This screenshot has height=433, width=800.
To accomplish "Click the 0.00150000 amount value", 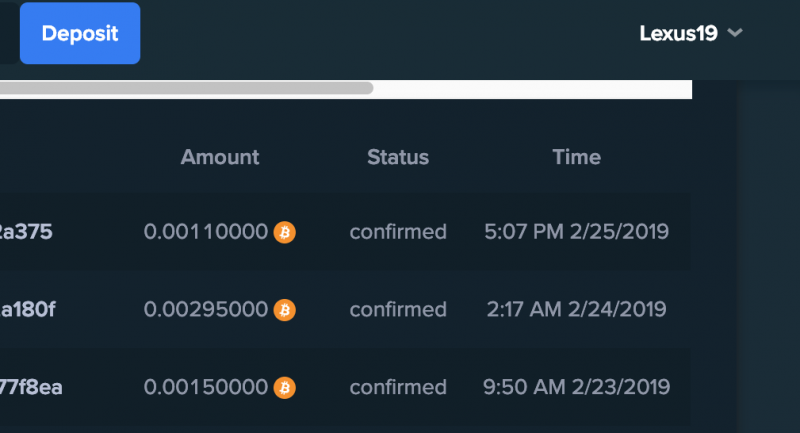I will pos(206,388).
